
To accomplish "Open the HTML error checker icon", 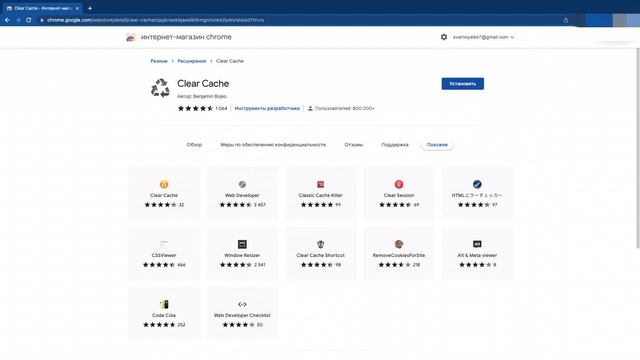I will pos(477,184).
